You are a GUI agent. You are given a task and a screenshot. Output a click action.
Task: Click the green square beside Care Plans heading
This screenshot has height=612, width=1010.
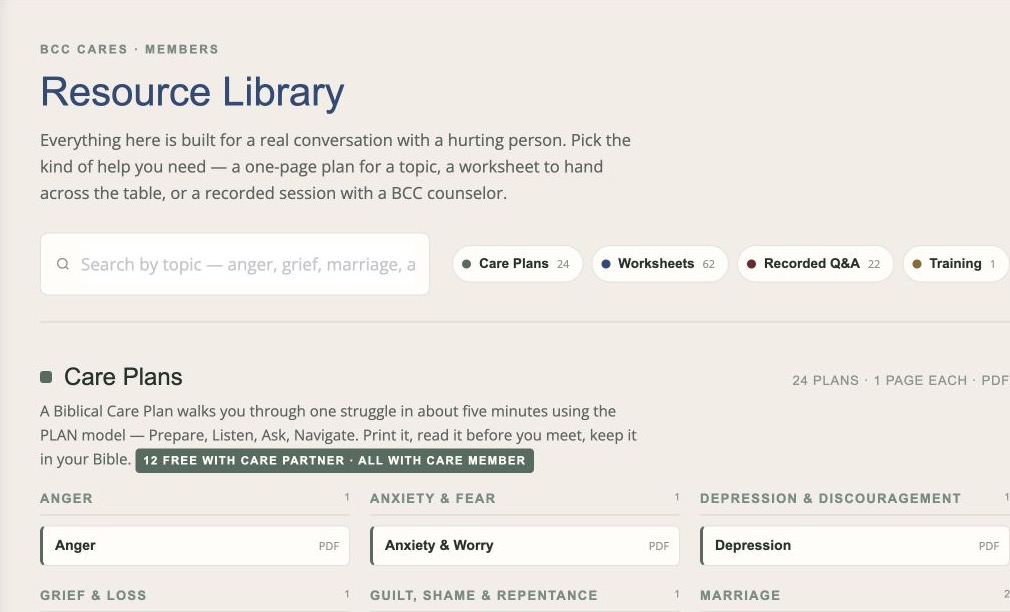pos(46,377)
